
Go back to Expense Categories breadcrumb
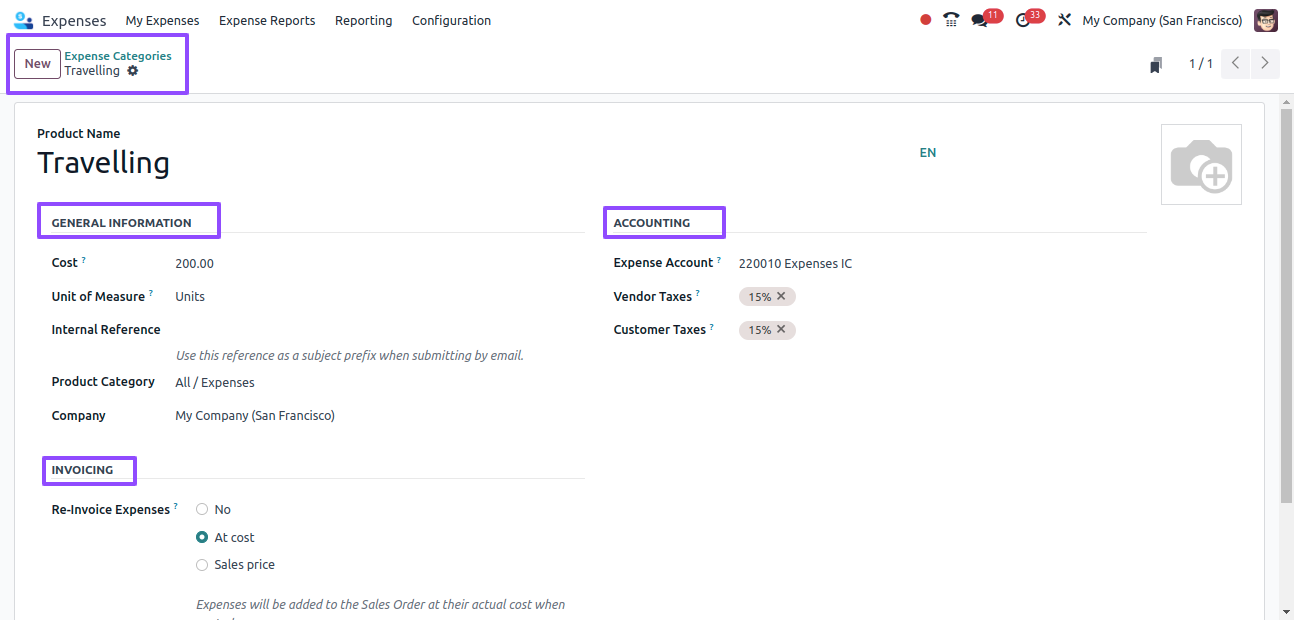[x=118, y=56]
